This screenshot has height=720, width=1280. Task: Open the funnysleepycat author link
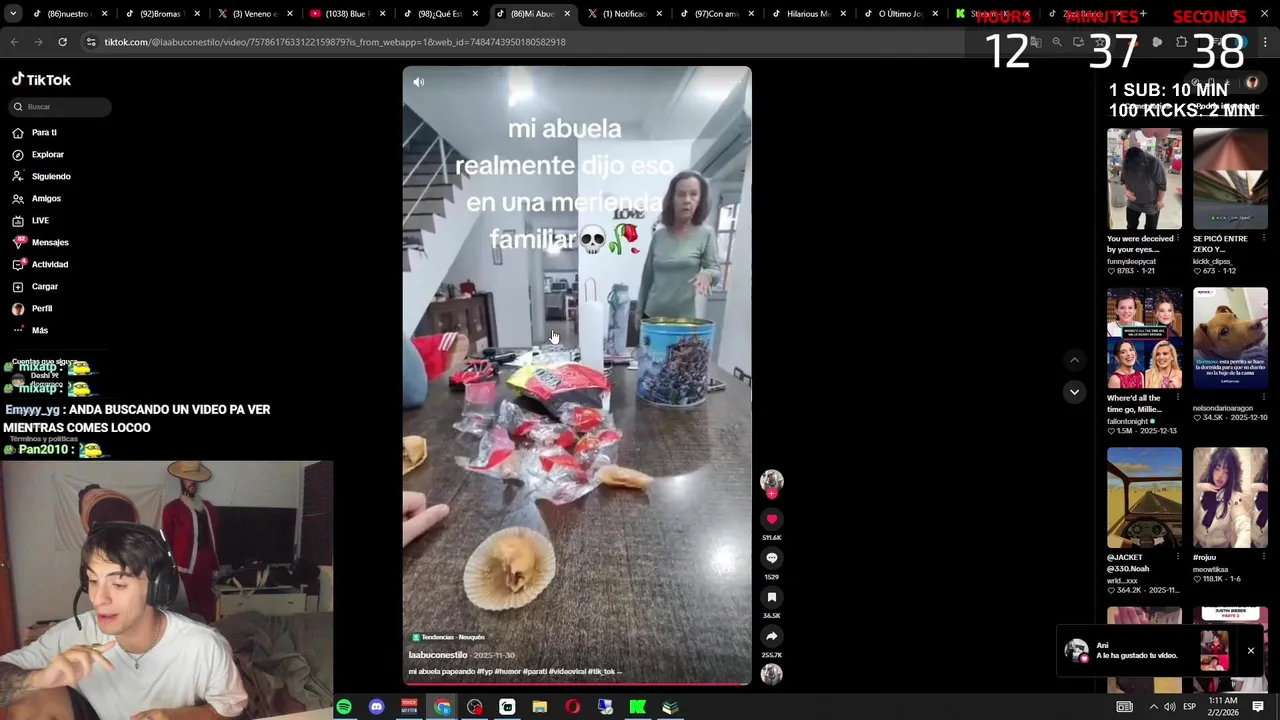pyautogui.click(x=1131, y=261)
